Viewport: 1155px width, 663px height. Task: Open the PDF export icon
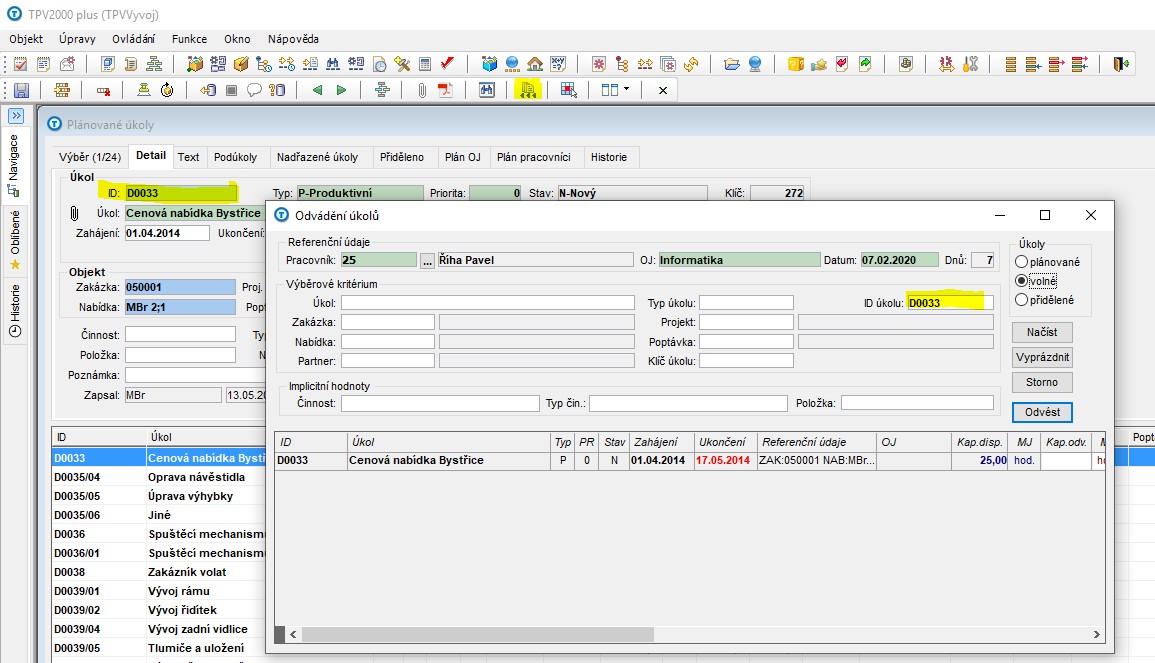(x=445, y=90)
